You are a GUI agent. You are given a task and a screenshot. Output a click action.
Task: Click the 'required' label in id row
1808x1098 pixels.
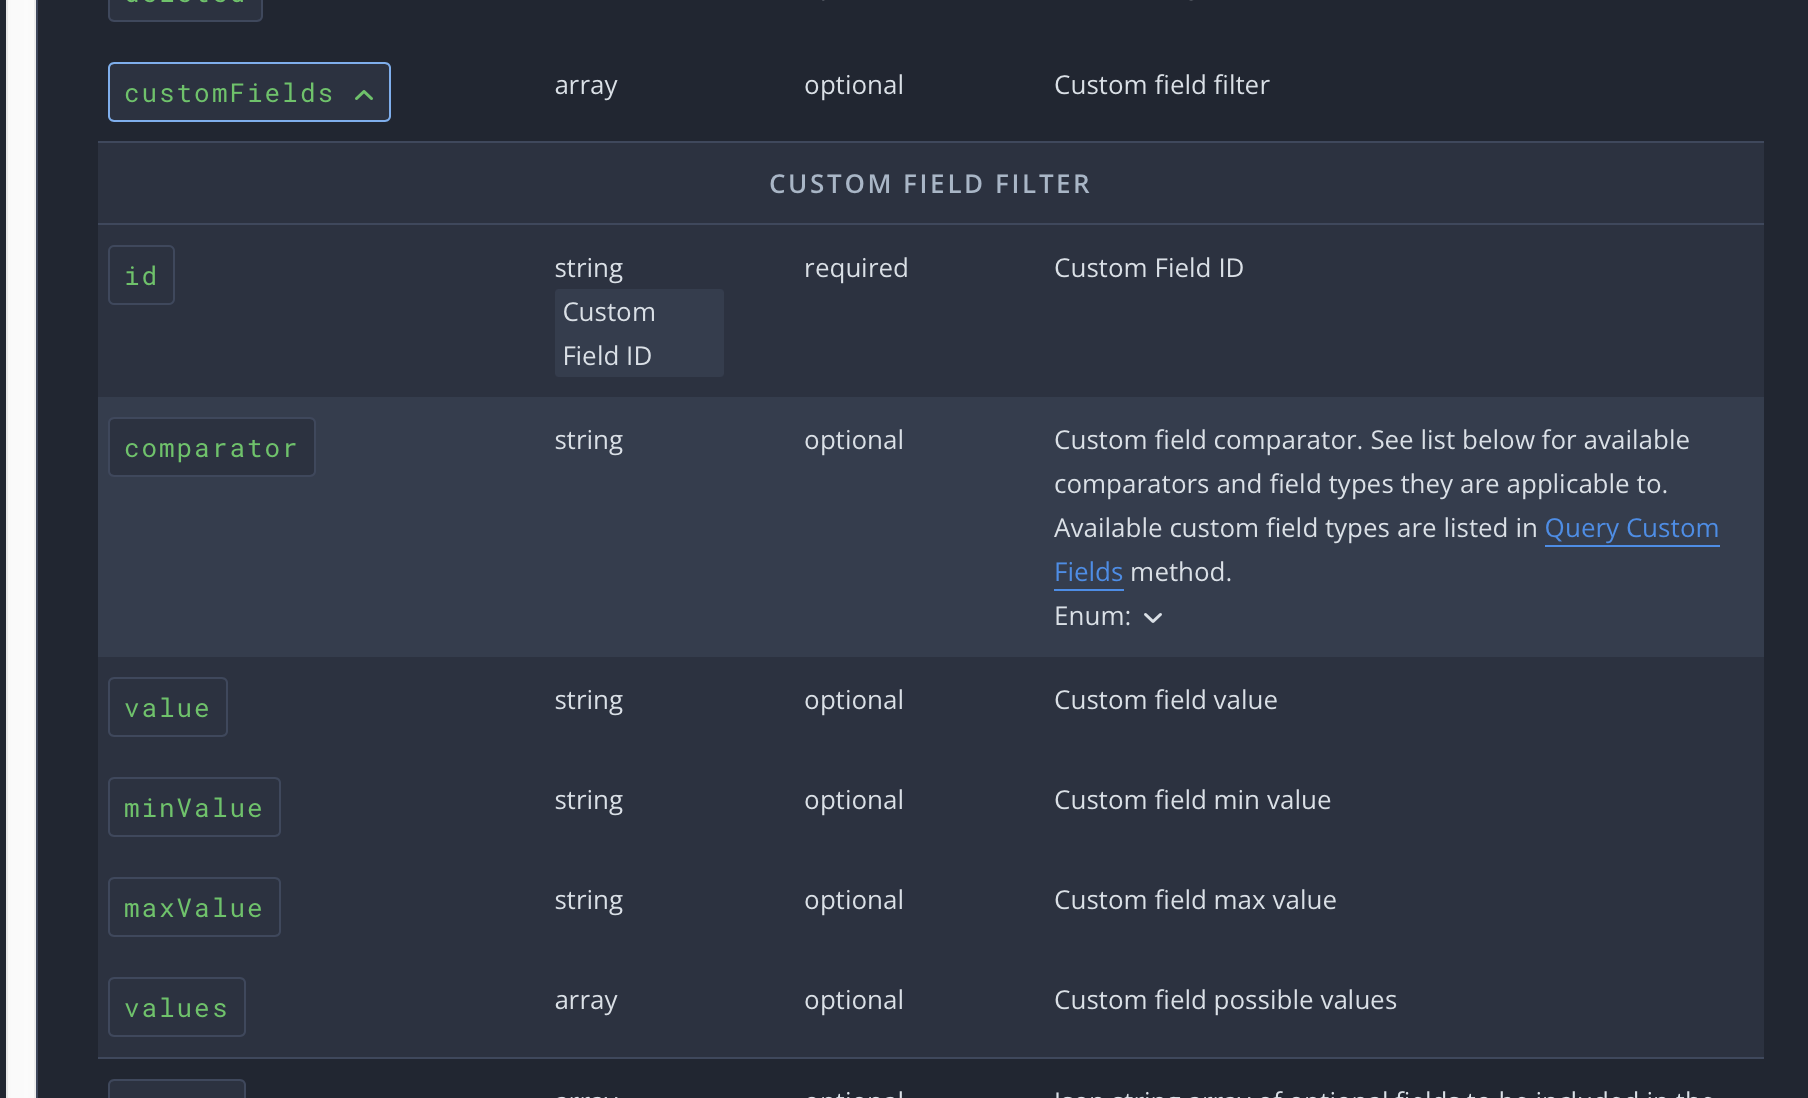(x=856, y=268)
